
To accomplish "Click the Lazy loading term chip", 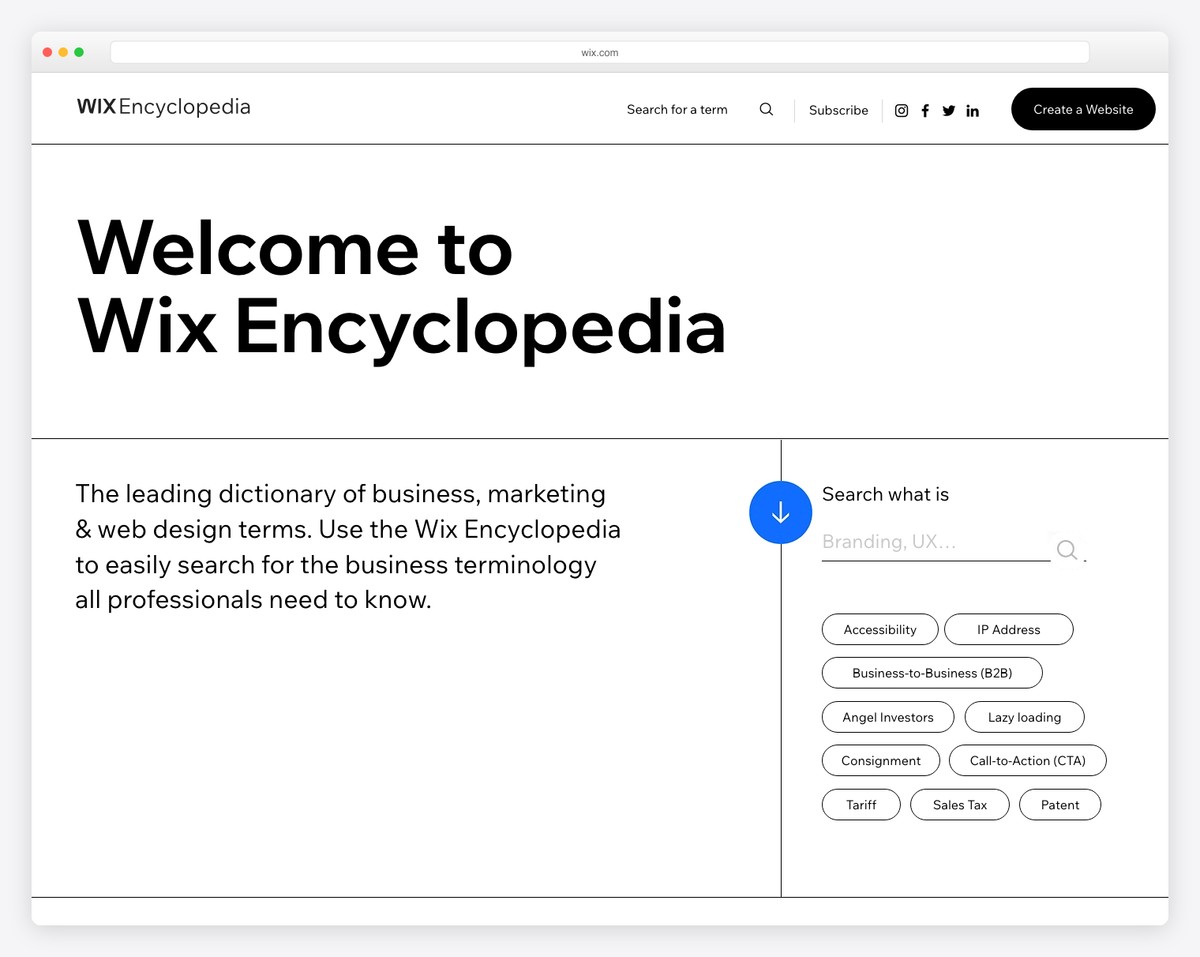I will [1024, 717].
